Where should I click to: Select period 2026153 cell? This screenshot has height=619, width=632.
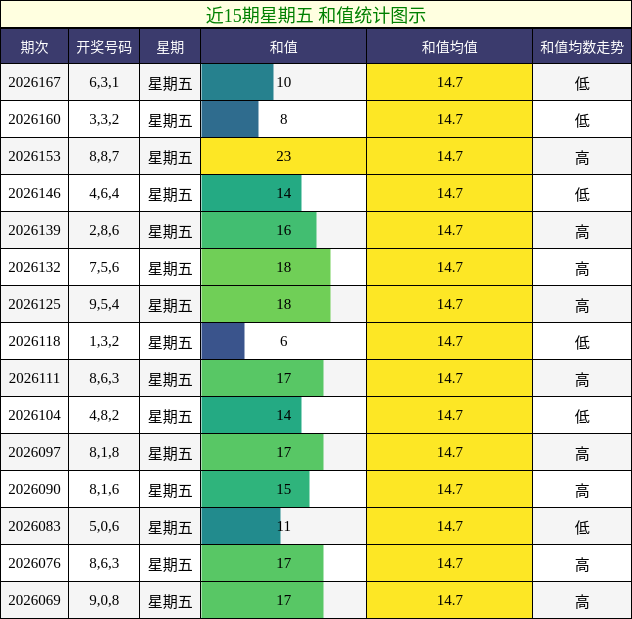(34, 156)
